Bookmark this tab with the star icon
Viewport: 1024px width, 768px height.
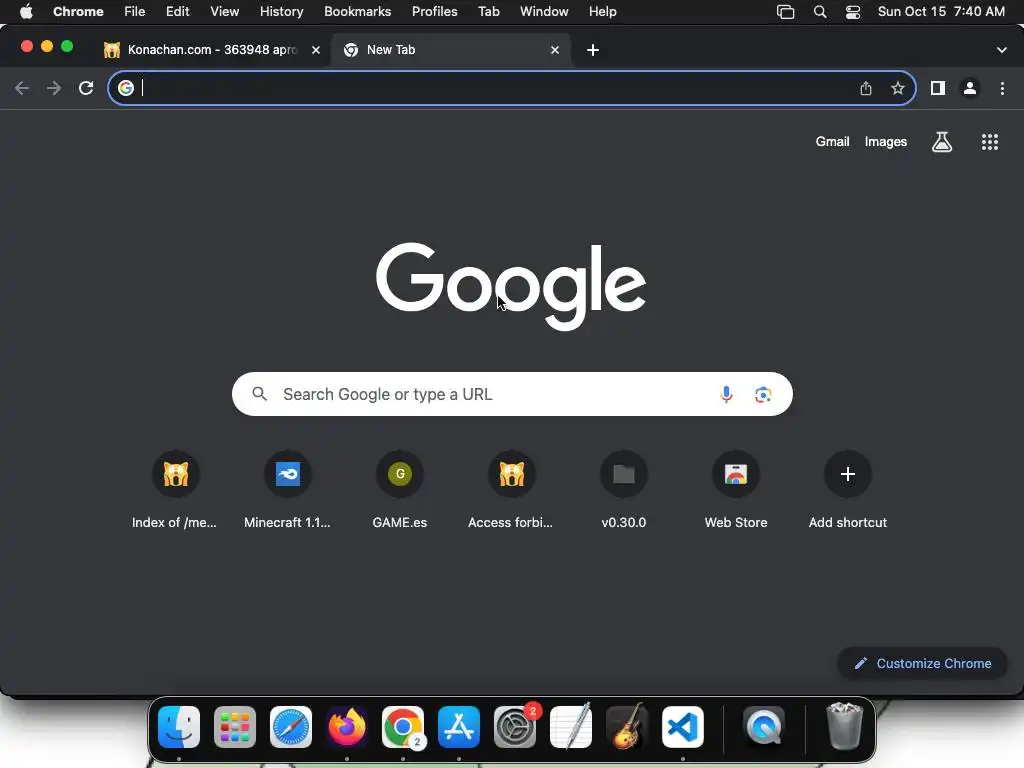pos(898,88)
